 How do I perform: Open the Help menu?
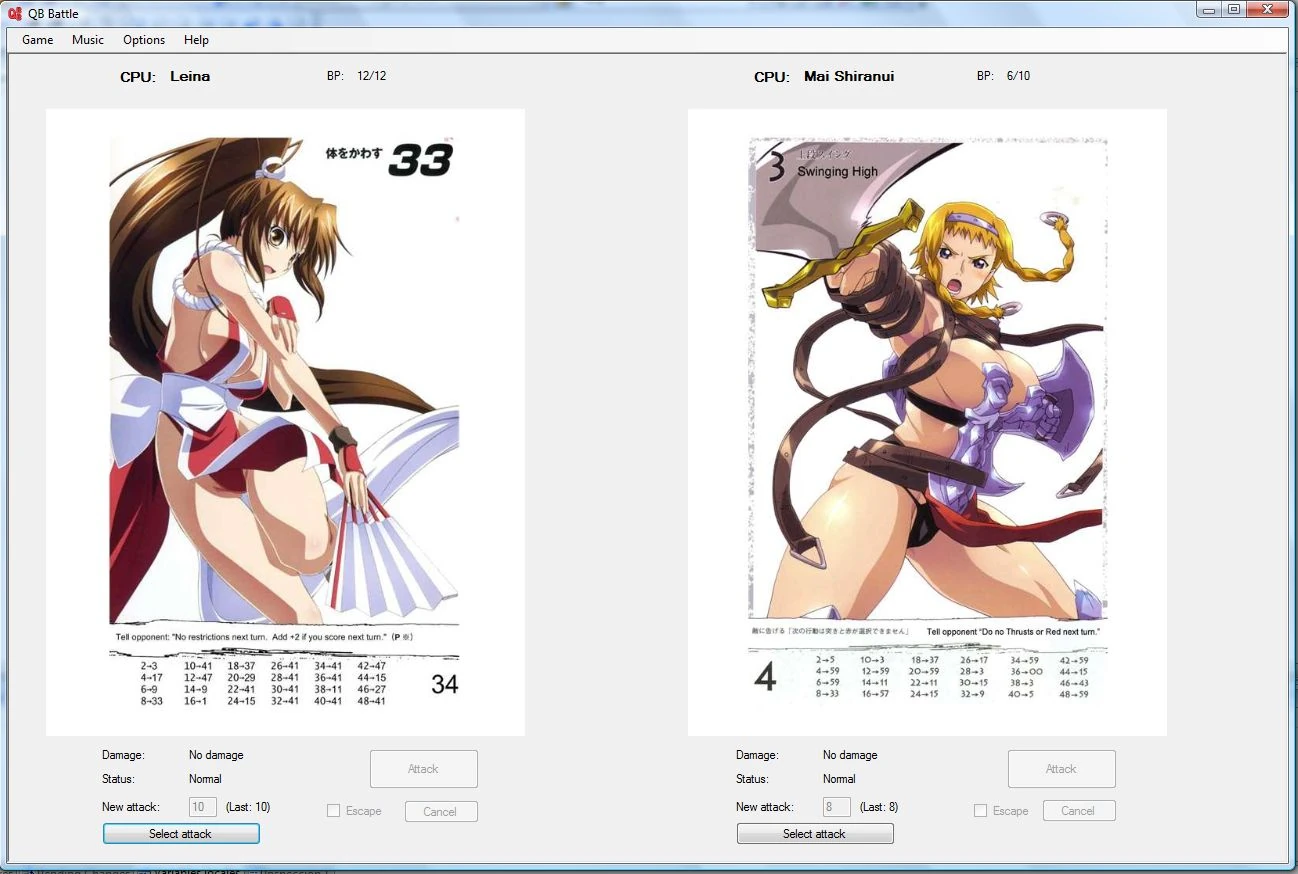196,40
